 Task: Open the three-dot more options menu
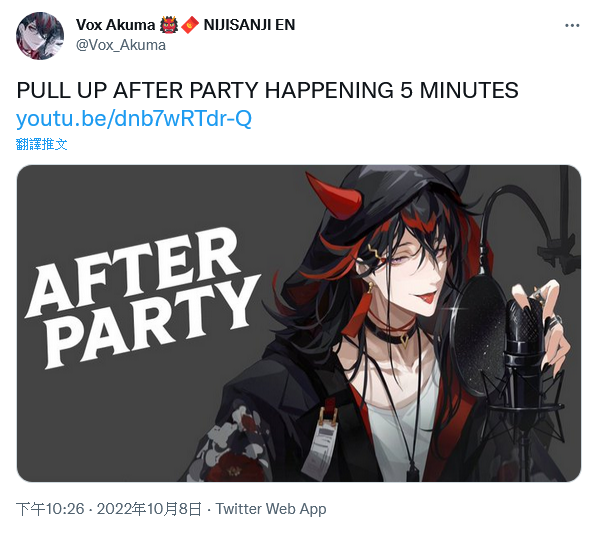572,26
